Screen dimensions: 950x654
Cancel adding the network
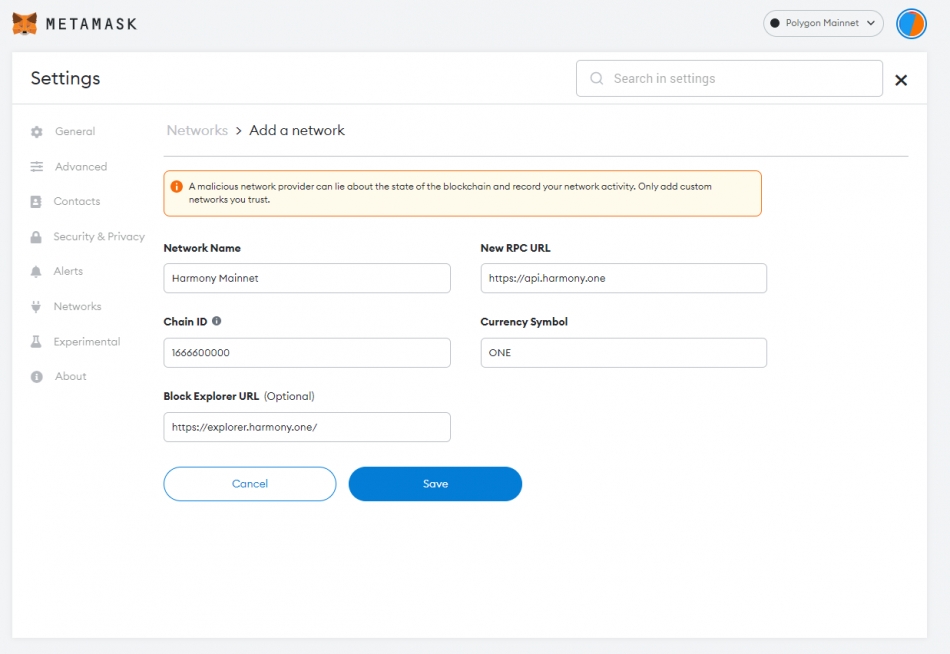pos(250,484)
